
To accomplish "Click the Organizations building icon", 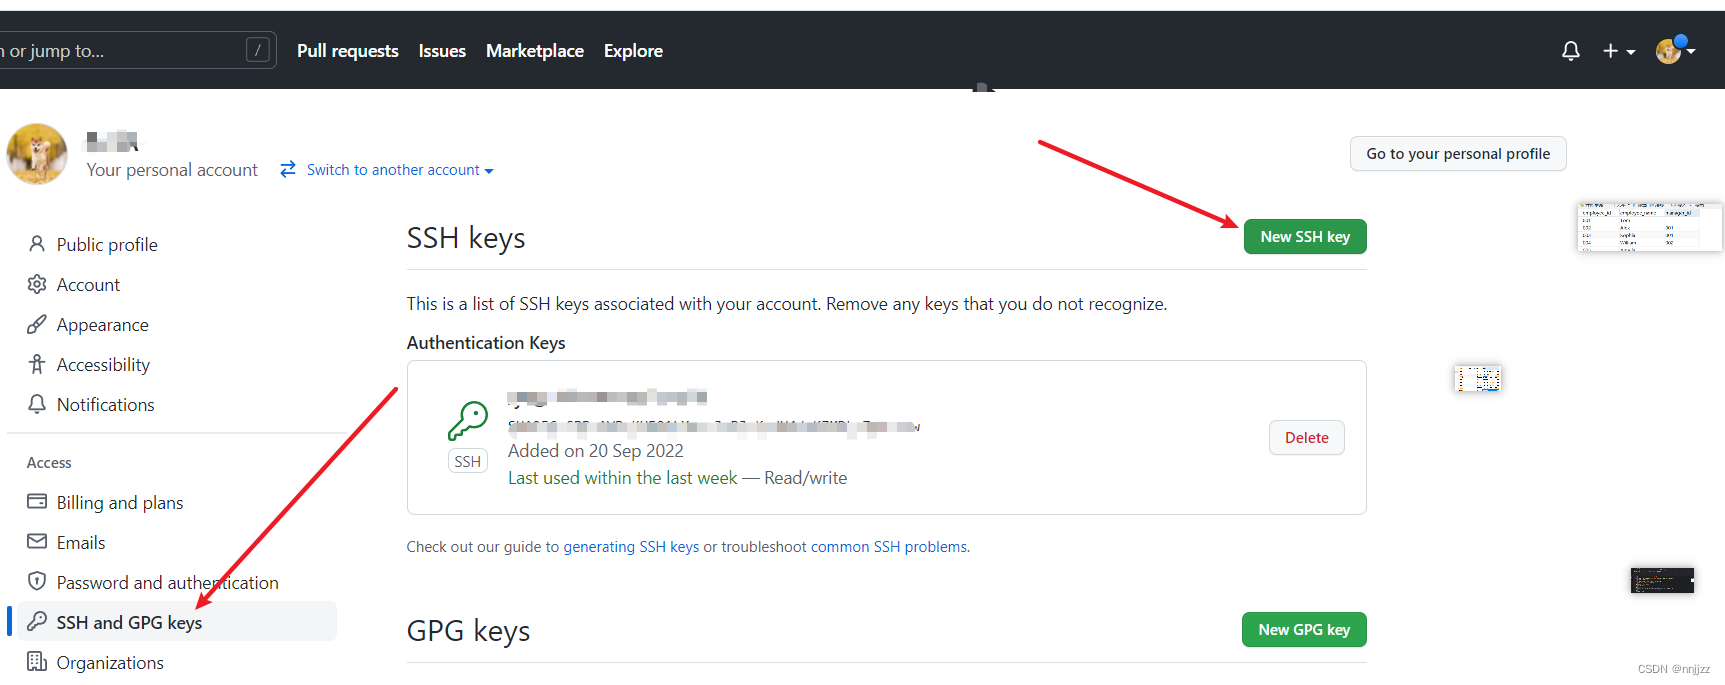I will (x=37, y=661).
